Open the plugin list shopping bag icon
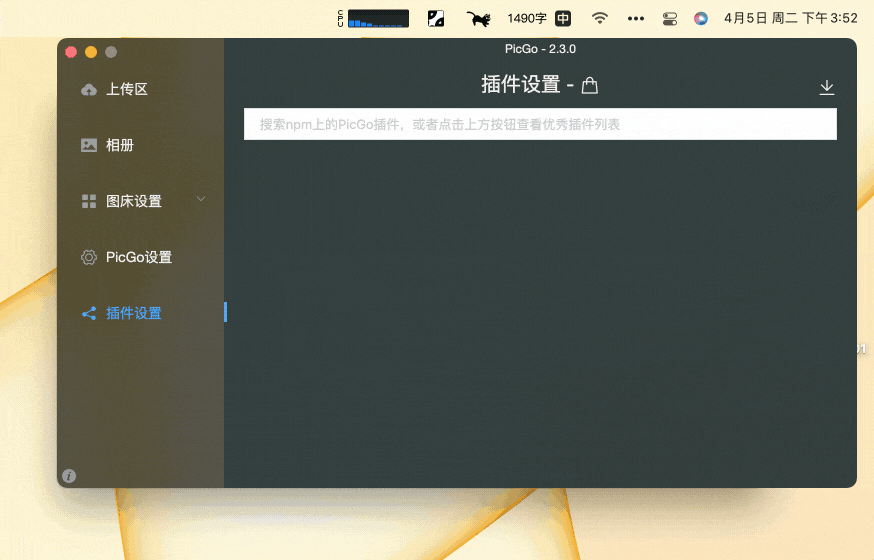 pyautogui.click(x=590, y=86)
